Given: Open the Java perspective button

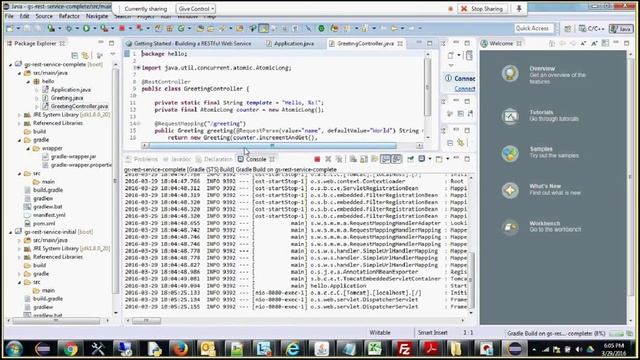Looking at the screenshot, I should tap(621, 29).
